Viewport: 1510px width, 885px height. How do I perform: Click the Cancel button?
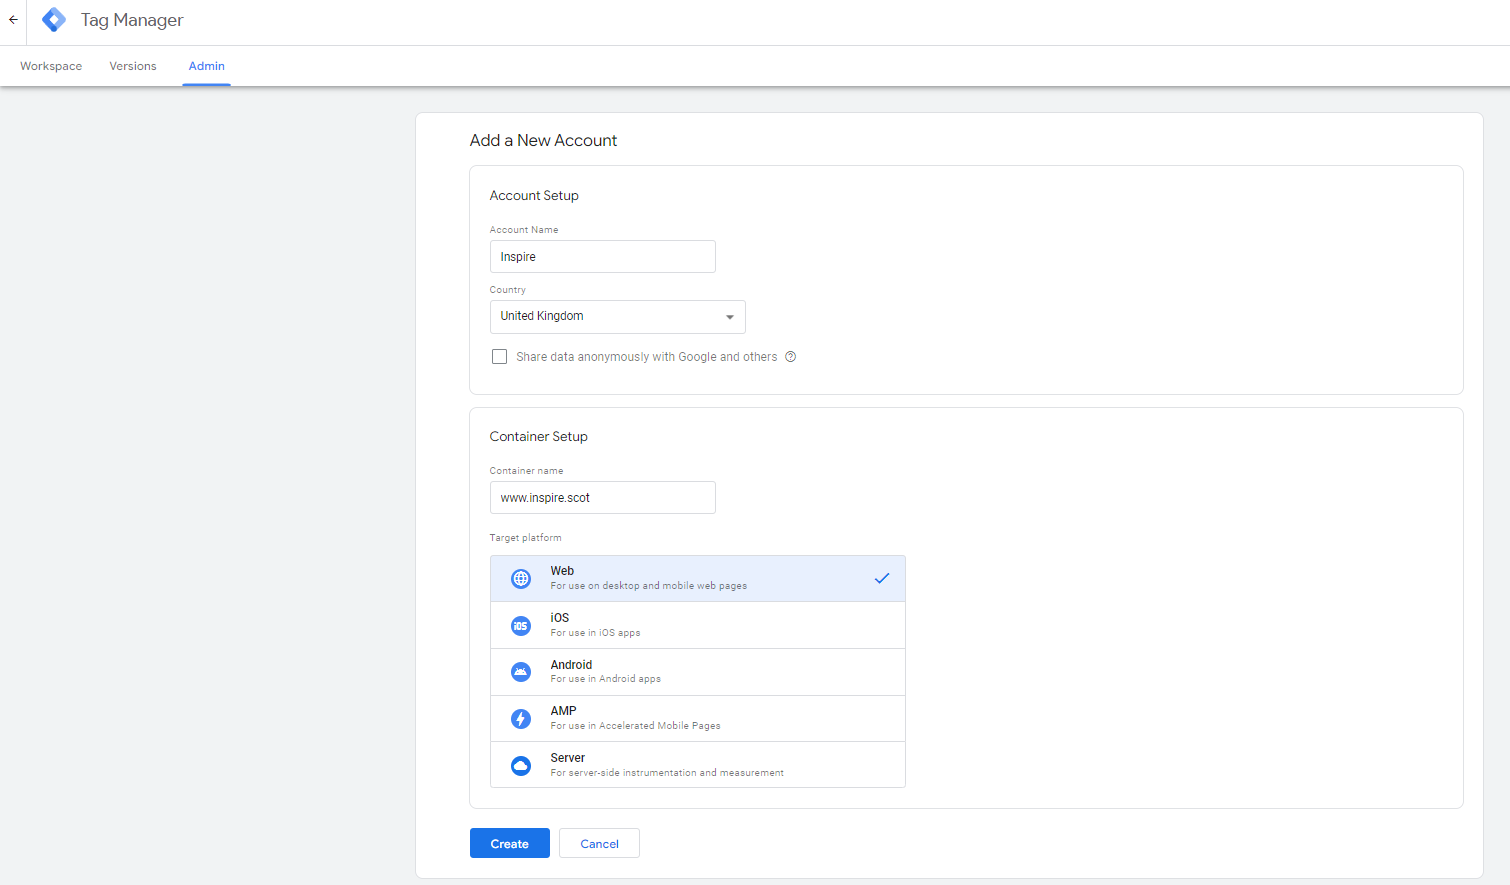point(600,843)
